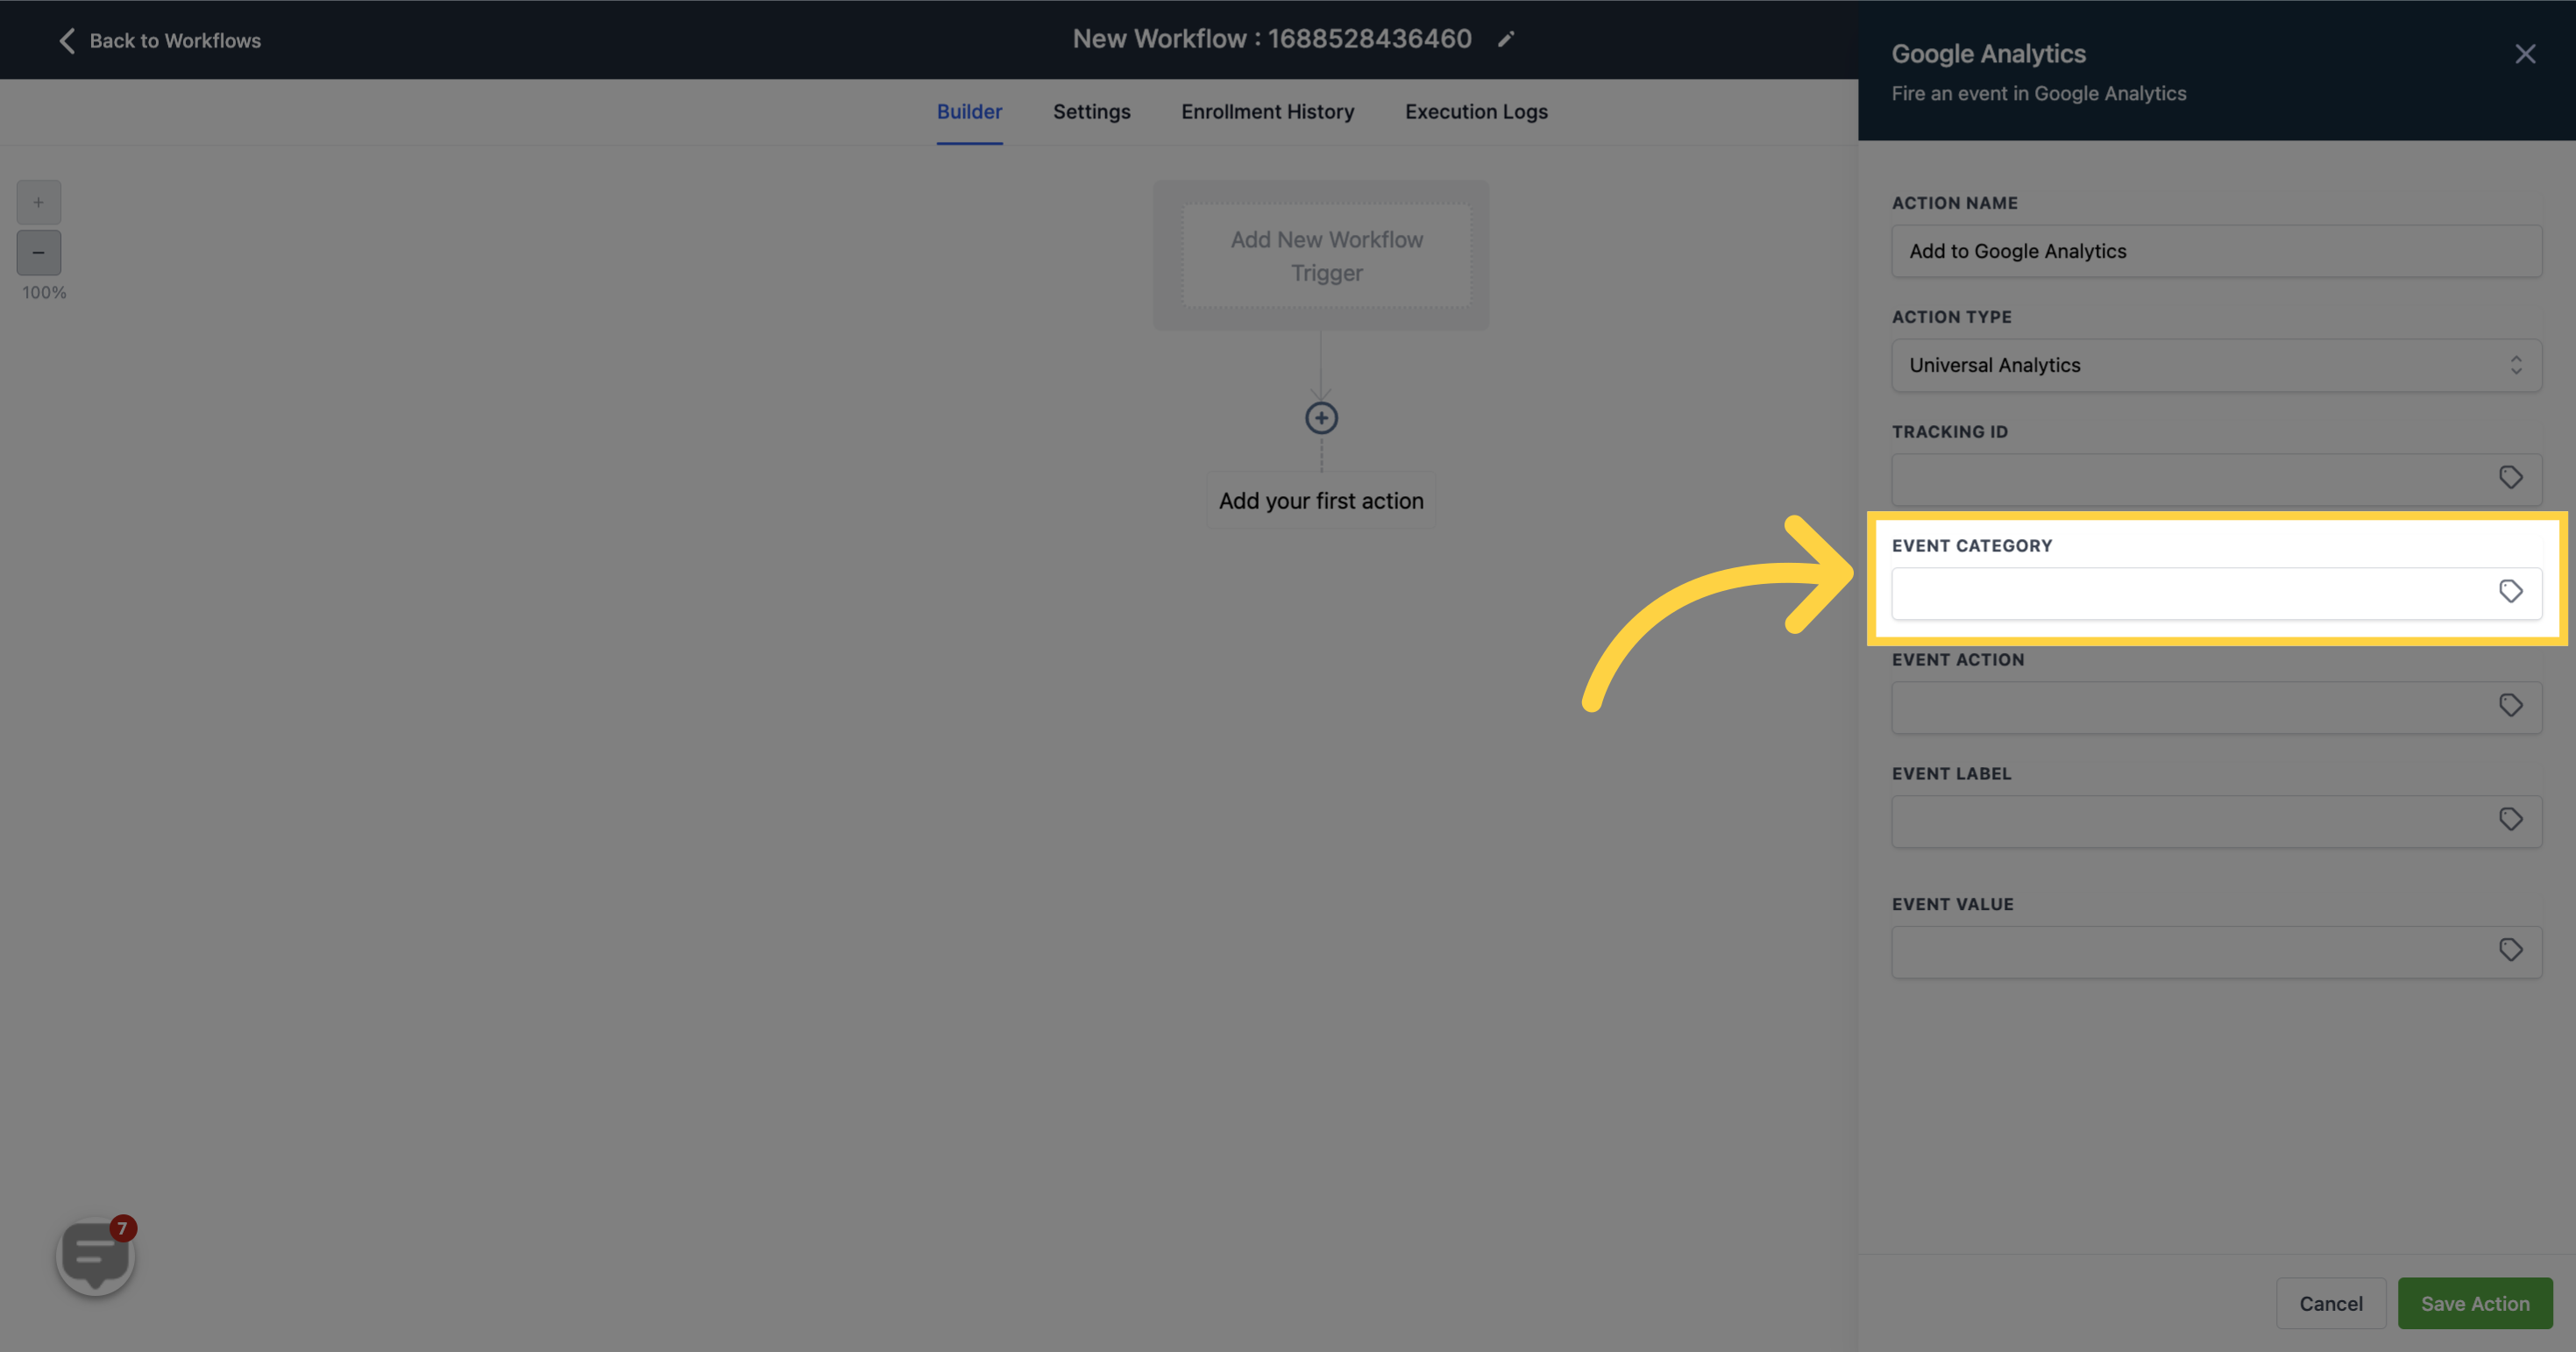Switch to the Execution Logs tab

(x=1475, y=110)
